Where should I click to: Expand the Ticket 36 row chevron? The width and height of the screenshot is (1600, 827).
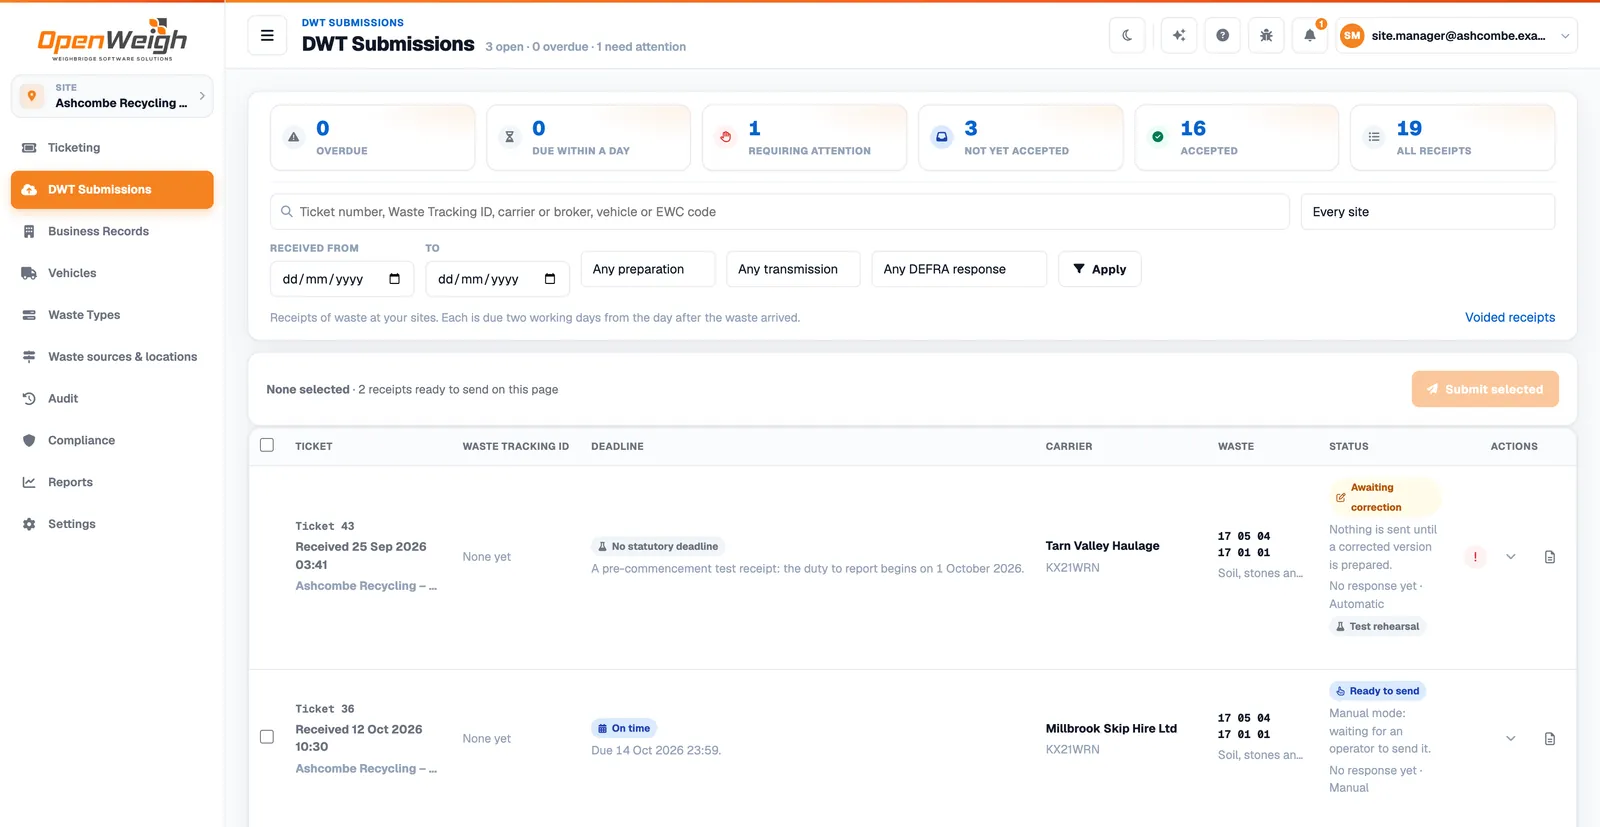click(1511, 739)
